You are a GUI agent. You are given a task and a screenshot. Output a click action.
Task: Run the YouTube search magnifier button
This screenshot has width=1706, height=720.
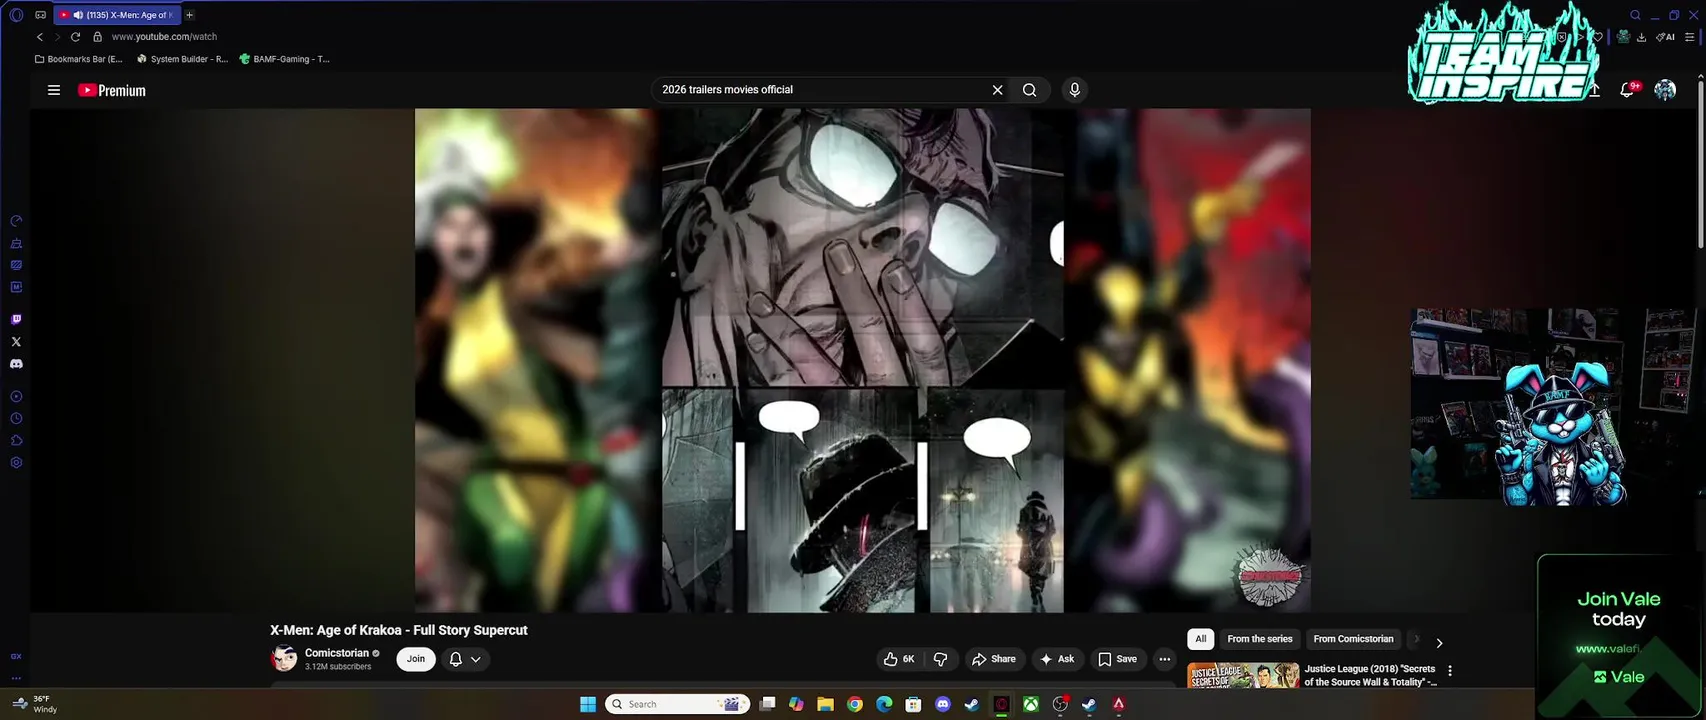pos(1029,90)
